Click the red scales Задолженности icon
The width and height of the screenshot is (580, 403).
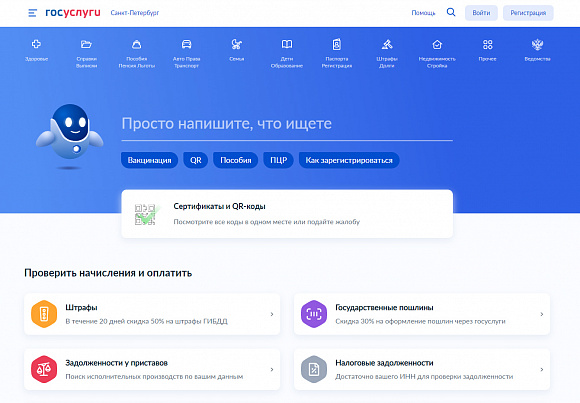pos(44,369)
